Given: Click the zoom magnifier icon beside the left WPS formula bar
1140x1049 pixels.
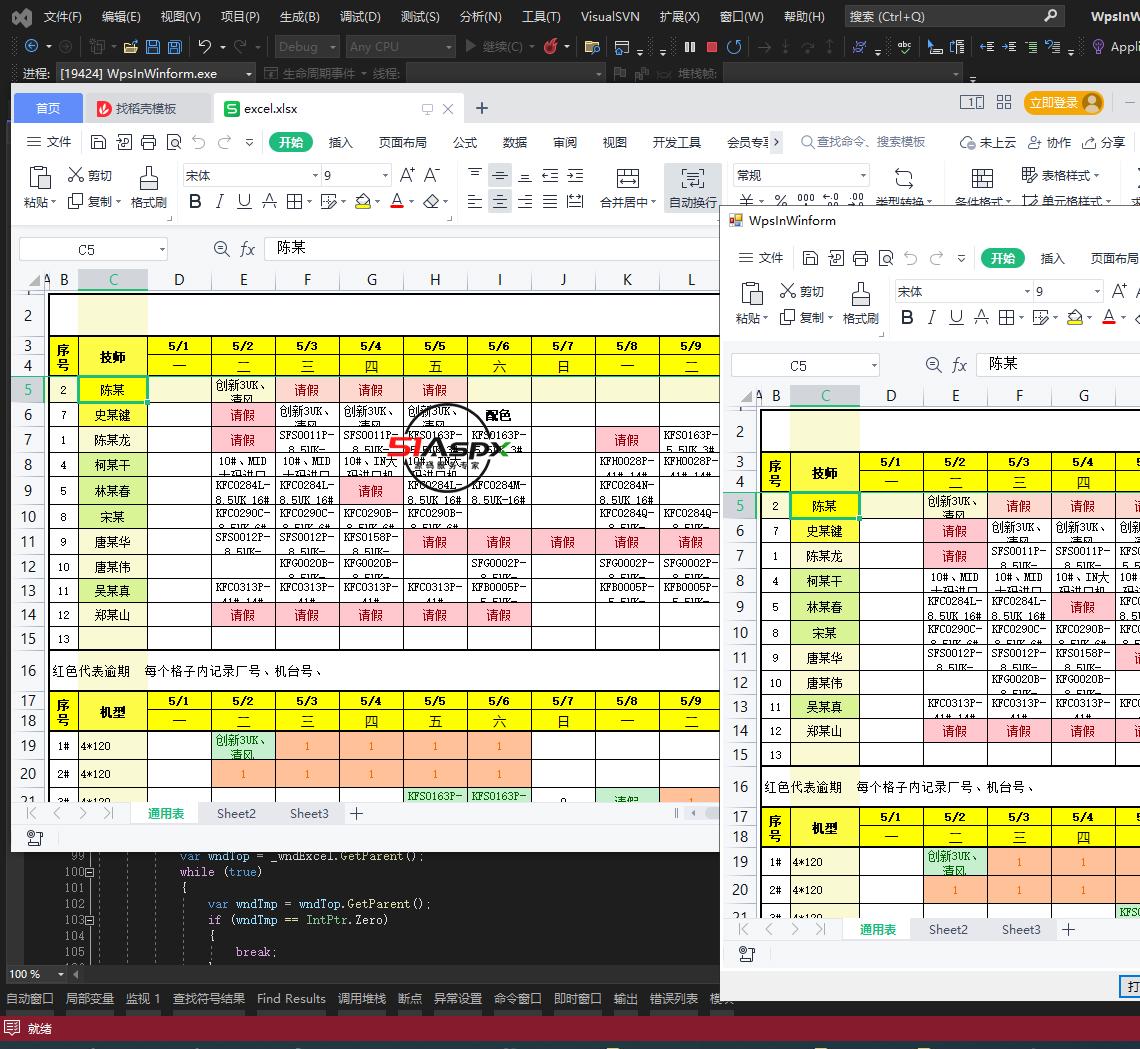Looking at the screenshot, I should pyautogui.click(x=222, y=249).
